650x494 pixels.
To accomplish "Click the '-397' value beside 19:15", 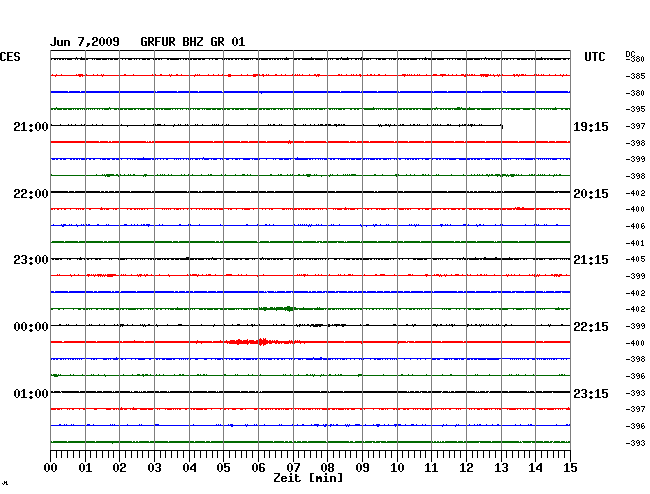I will 635,126.
